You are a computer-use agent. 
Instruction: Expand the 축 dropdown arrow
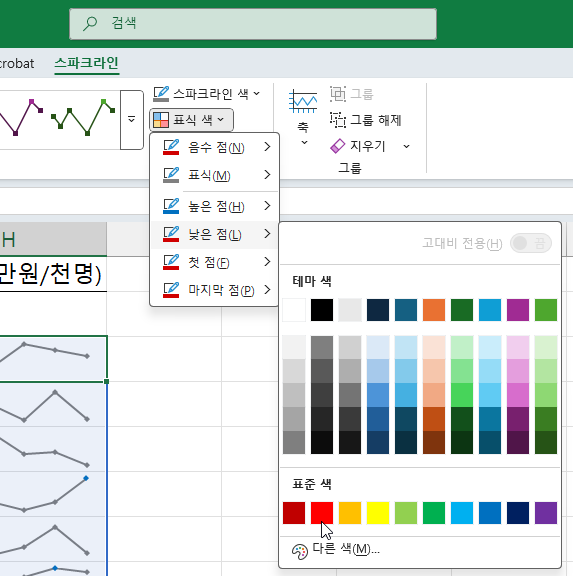[x=304, y=143]
